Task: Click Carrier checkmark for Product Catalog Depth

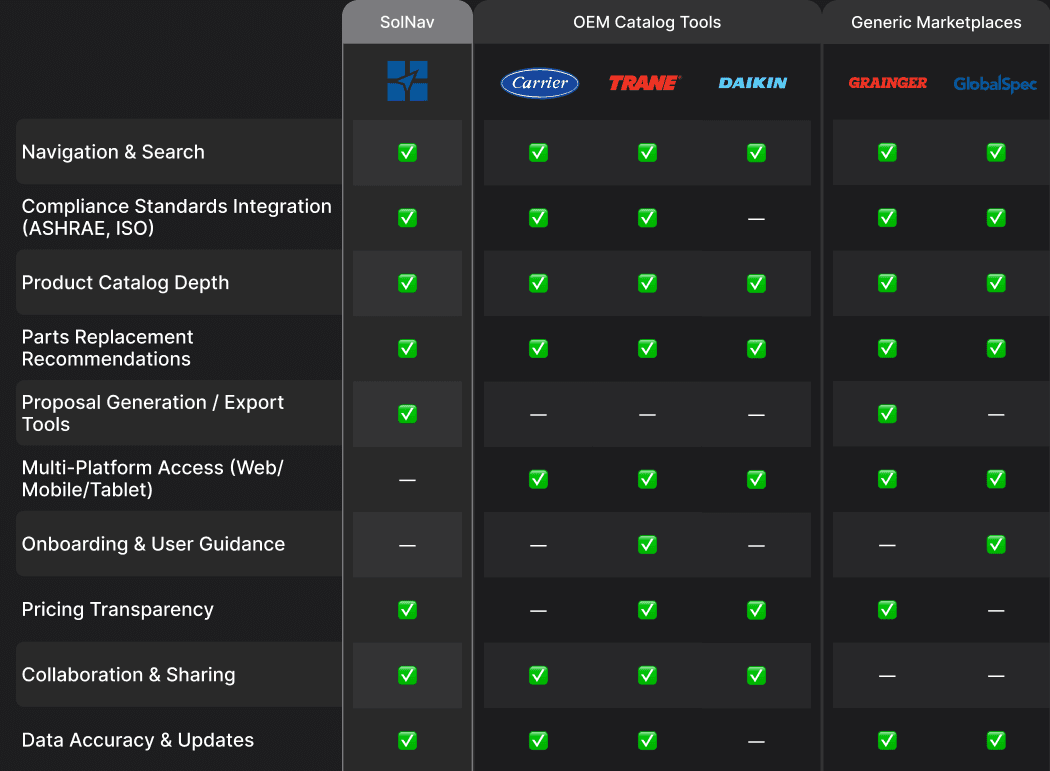Action: (538, 283)
